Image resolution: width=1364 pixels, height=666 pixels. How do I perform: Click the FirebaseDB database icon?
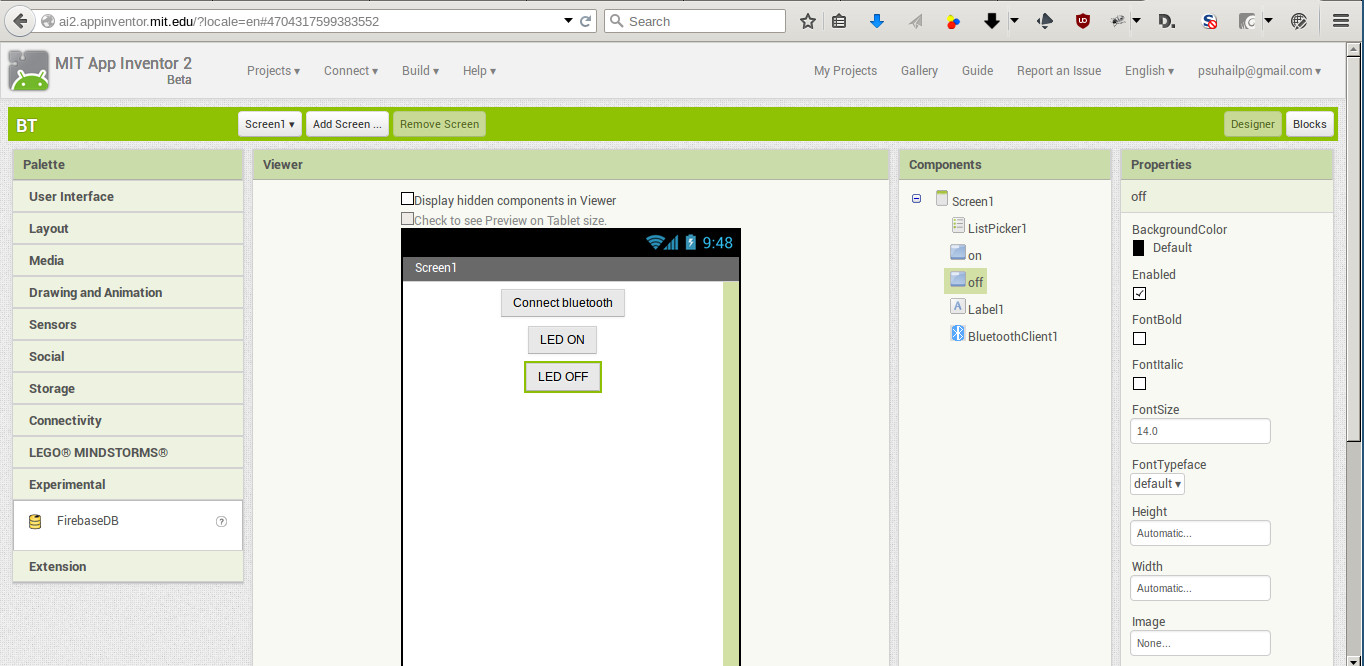coord(35,521)
